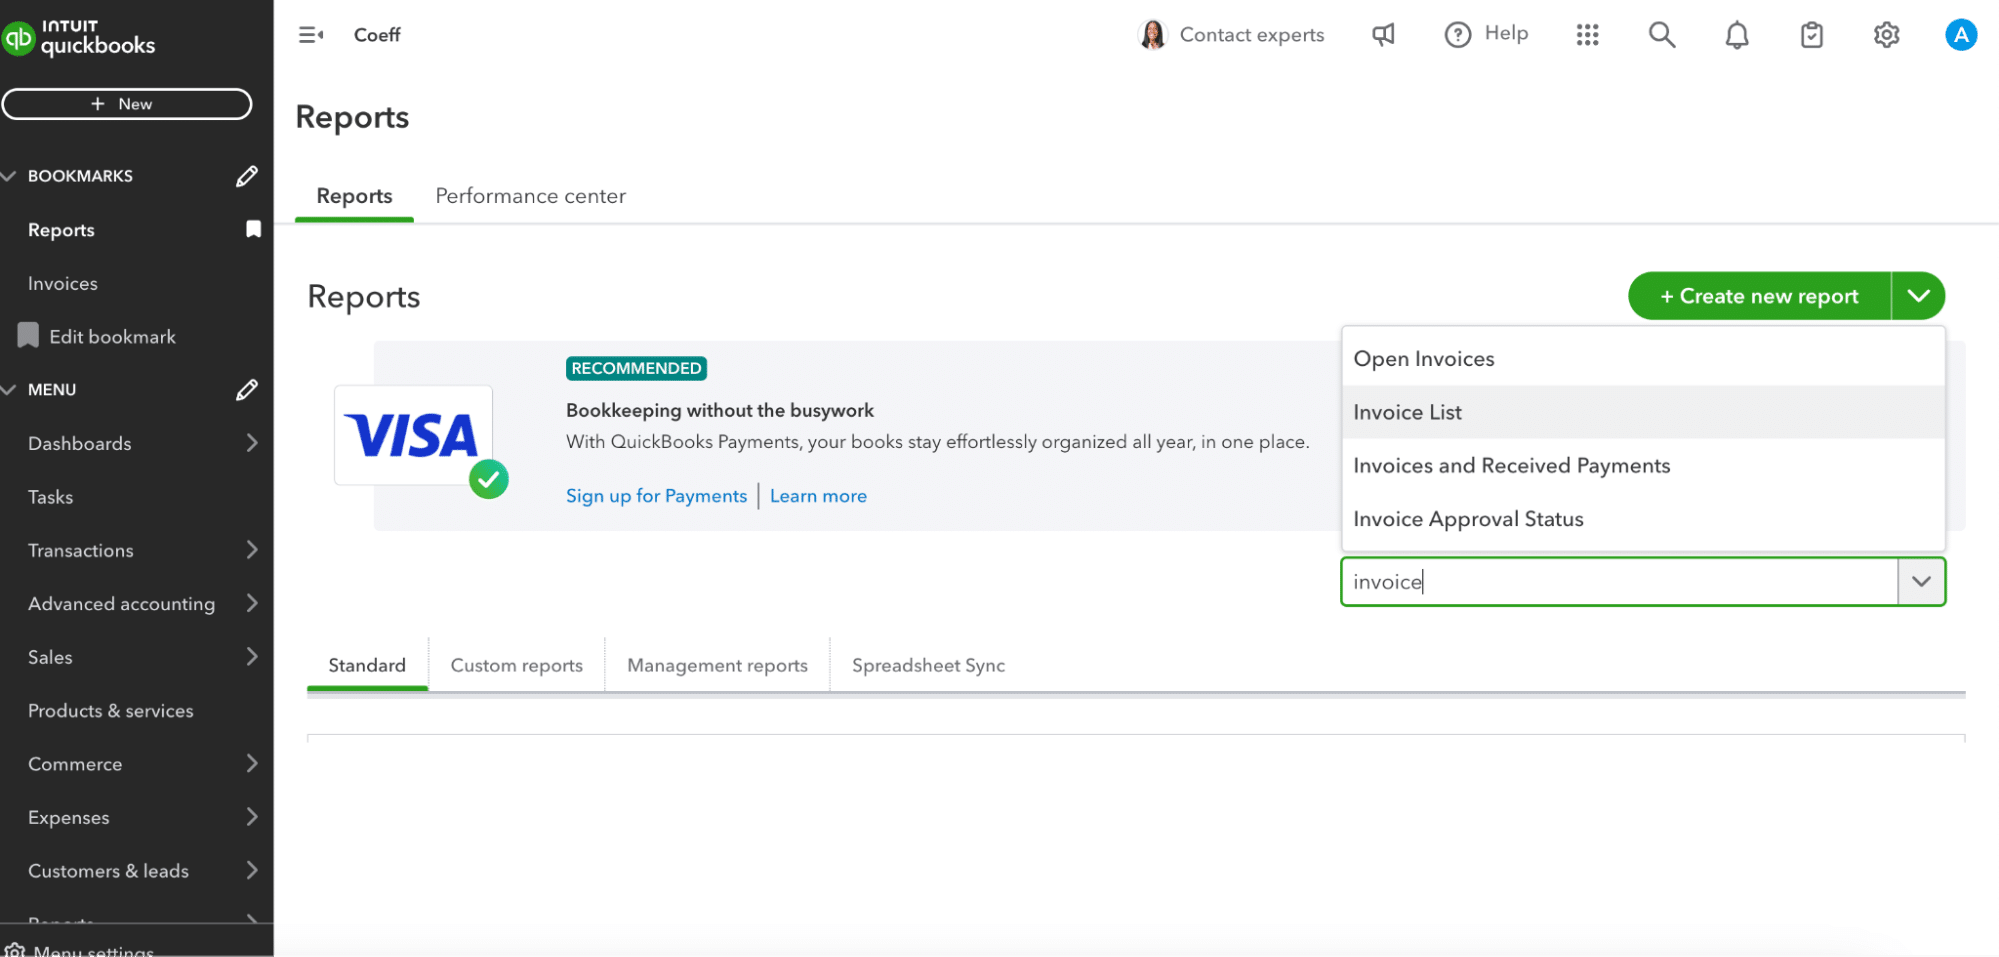Viewport: 1999px width, 957px height.
Task: Click the search magnifier icon
Action: point(1662,35)
